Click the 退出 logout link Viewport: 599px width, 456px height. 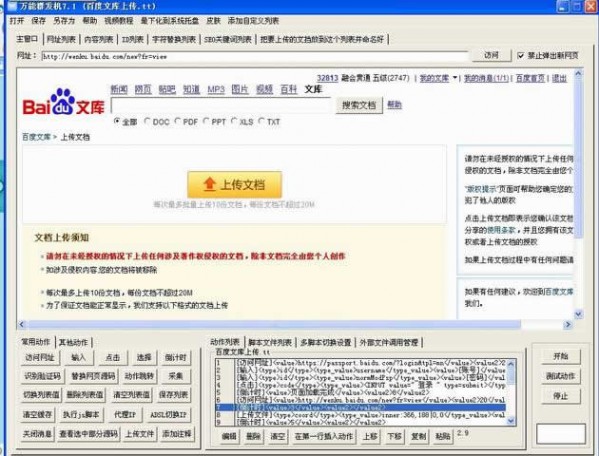(x=559, y=78)
